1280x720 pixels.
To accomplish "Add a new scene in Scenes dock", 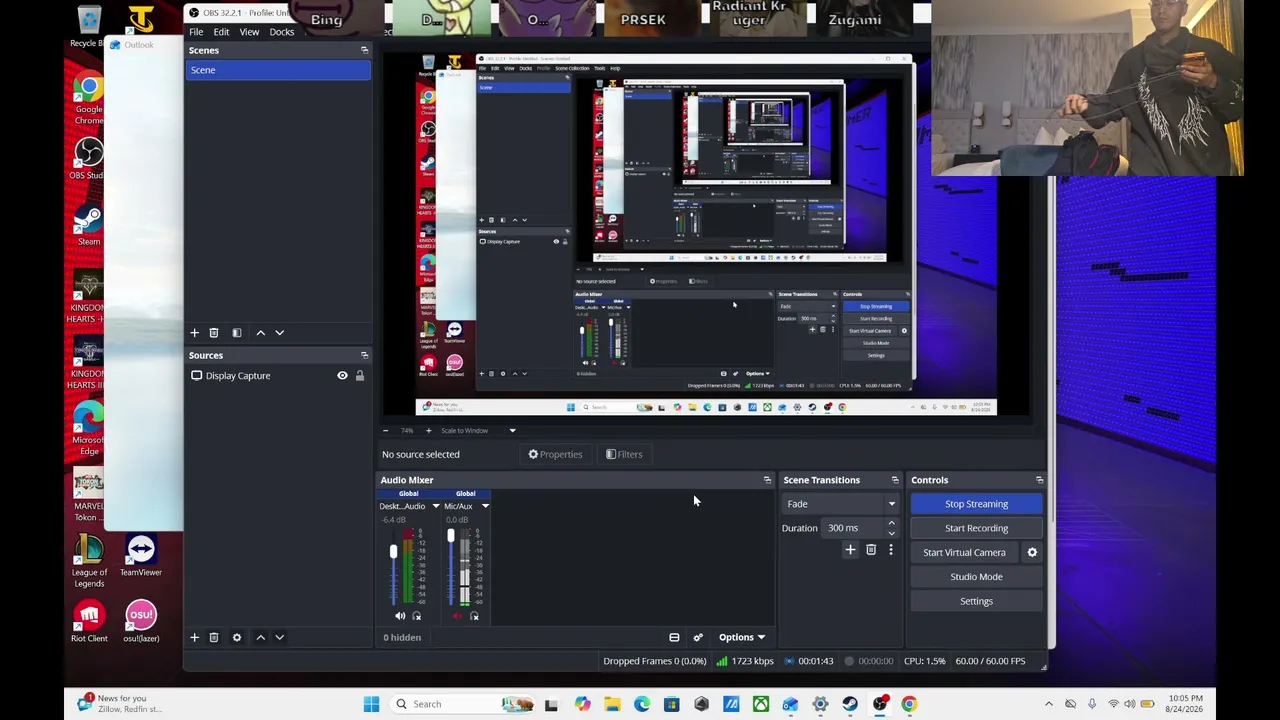I will [x=195, y=333].
